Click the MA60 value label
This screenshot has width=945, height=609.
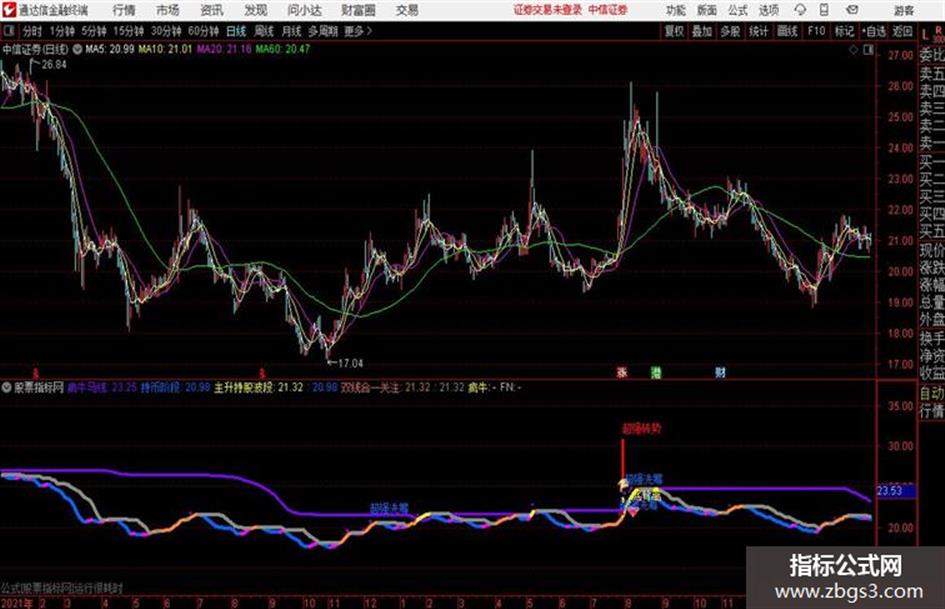[283, 49]
